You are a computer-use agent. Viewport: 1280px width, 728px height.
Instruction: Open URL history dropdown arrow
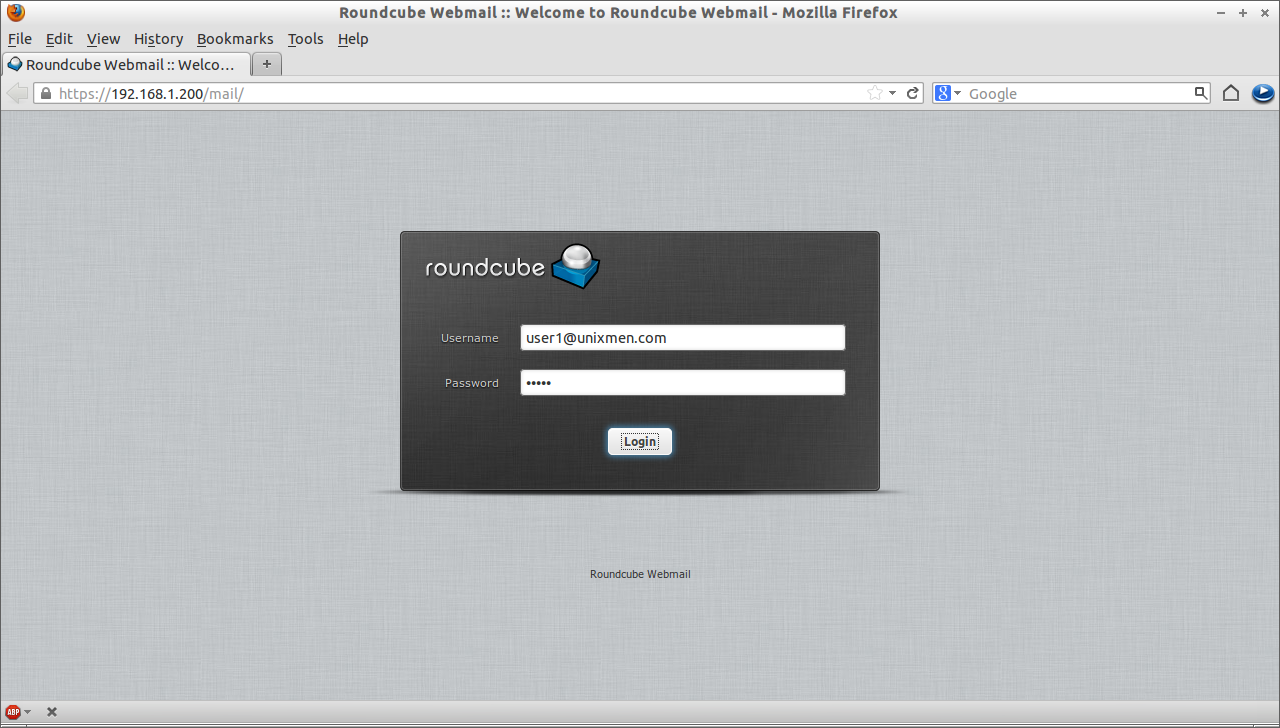[x=892, y=93]
